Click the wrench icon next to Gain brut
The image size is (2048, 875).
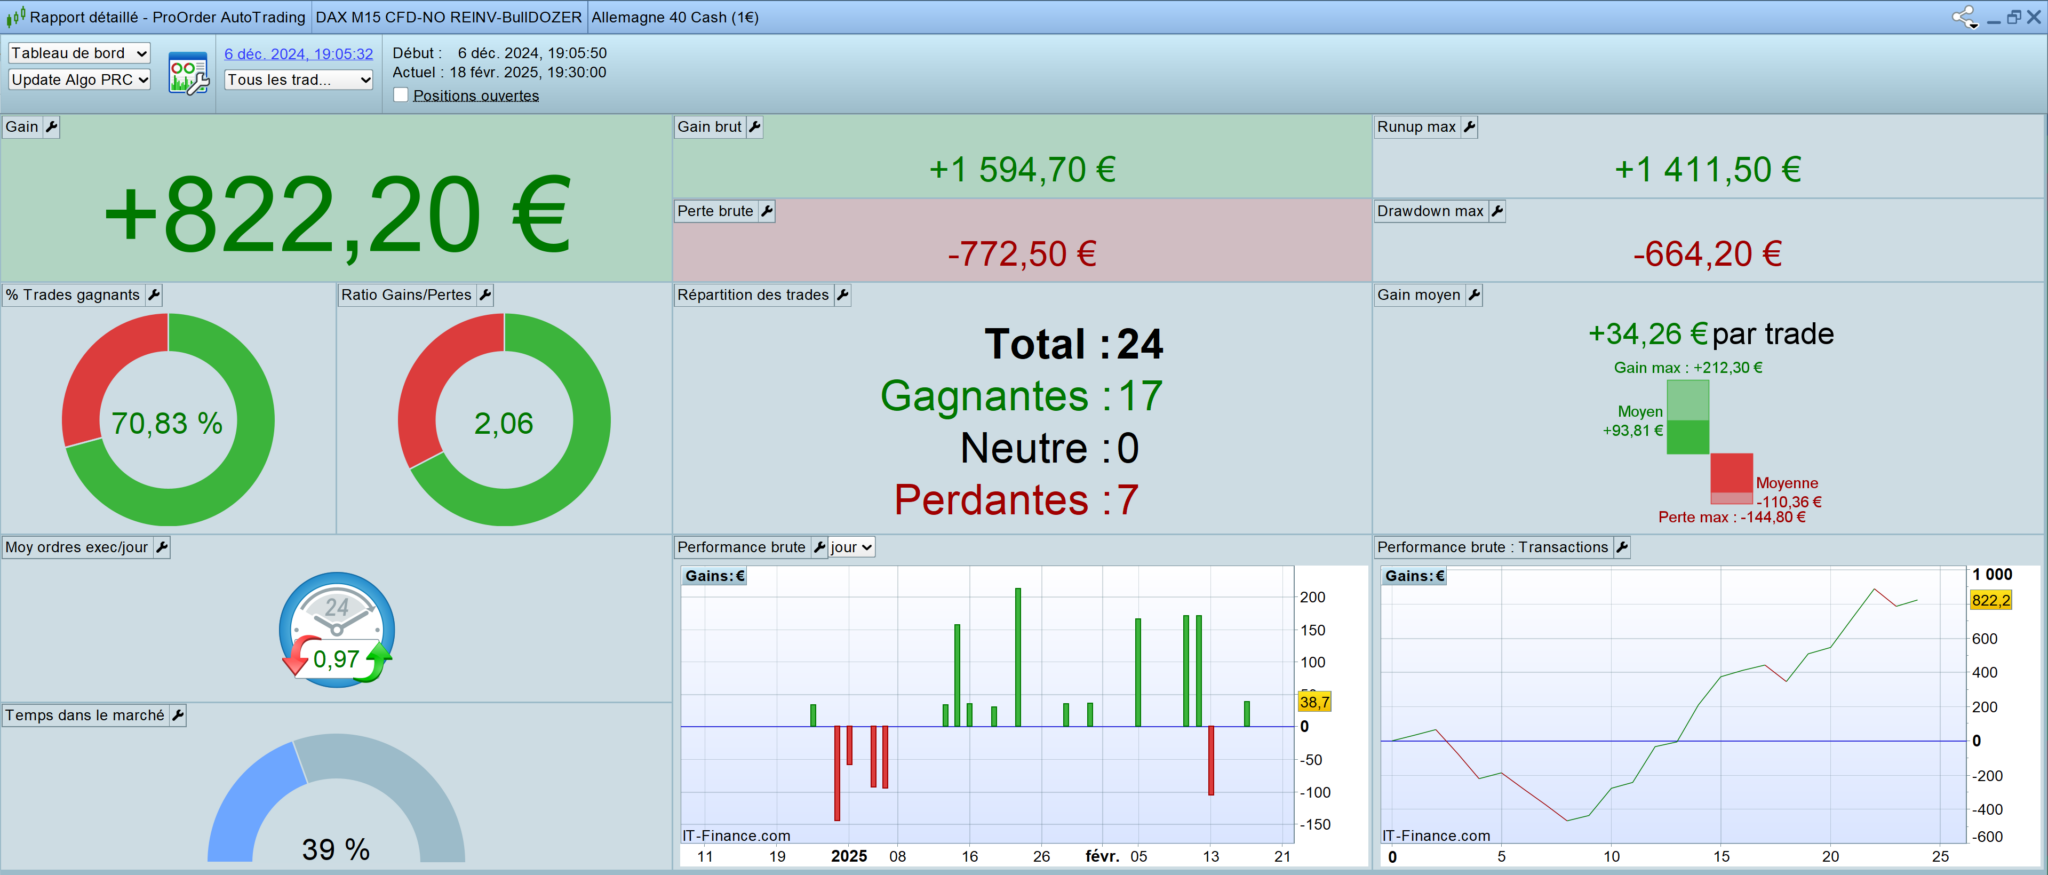click(x=755, y=127)
